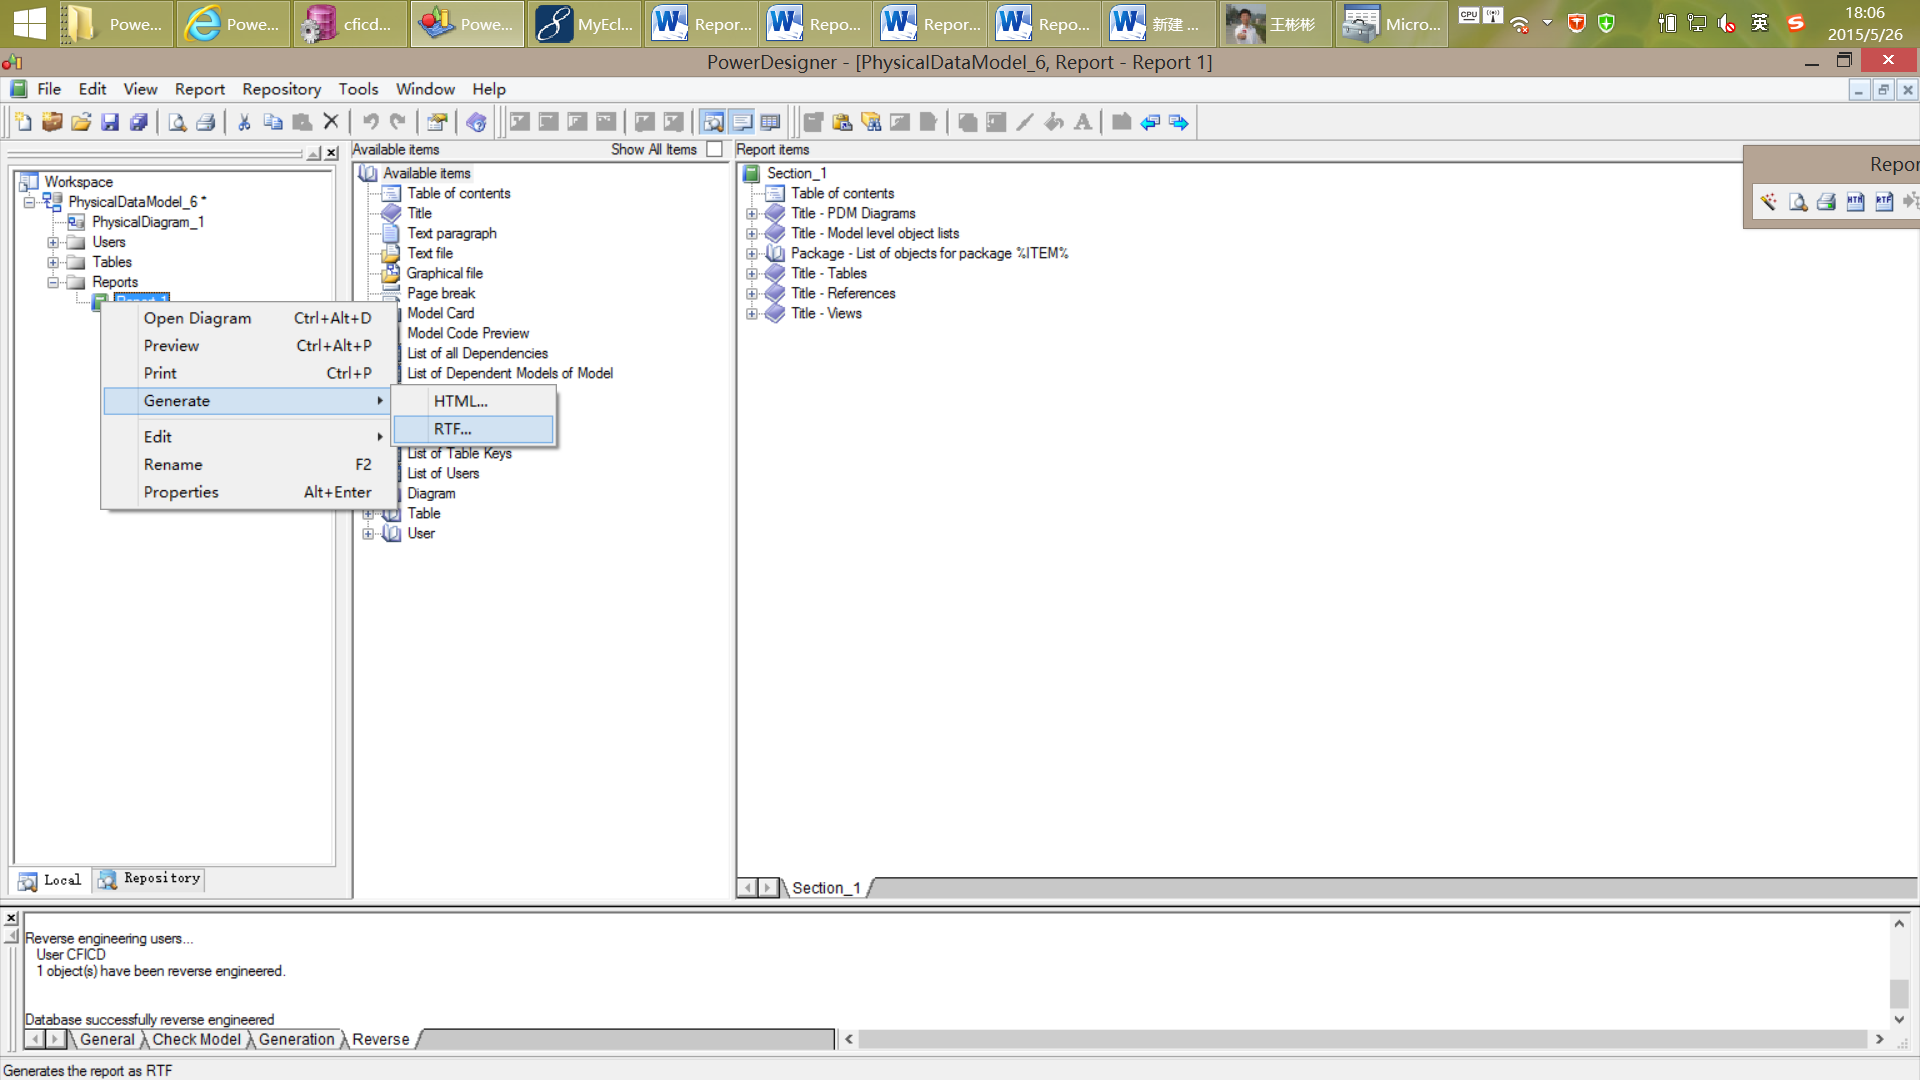Open Internet Explorer from the taskbar
1920x1080 pixels.
tap(234, 24)
